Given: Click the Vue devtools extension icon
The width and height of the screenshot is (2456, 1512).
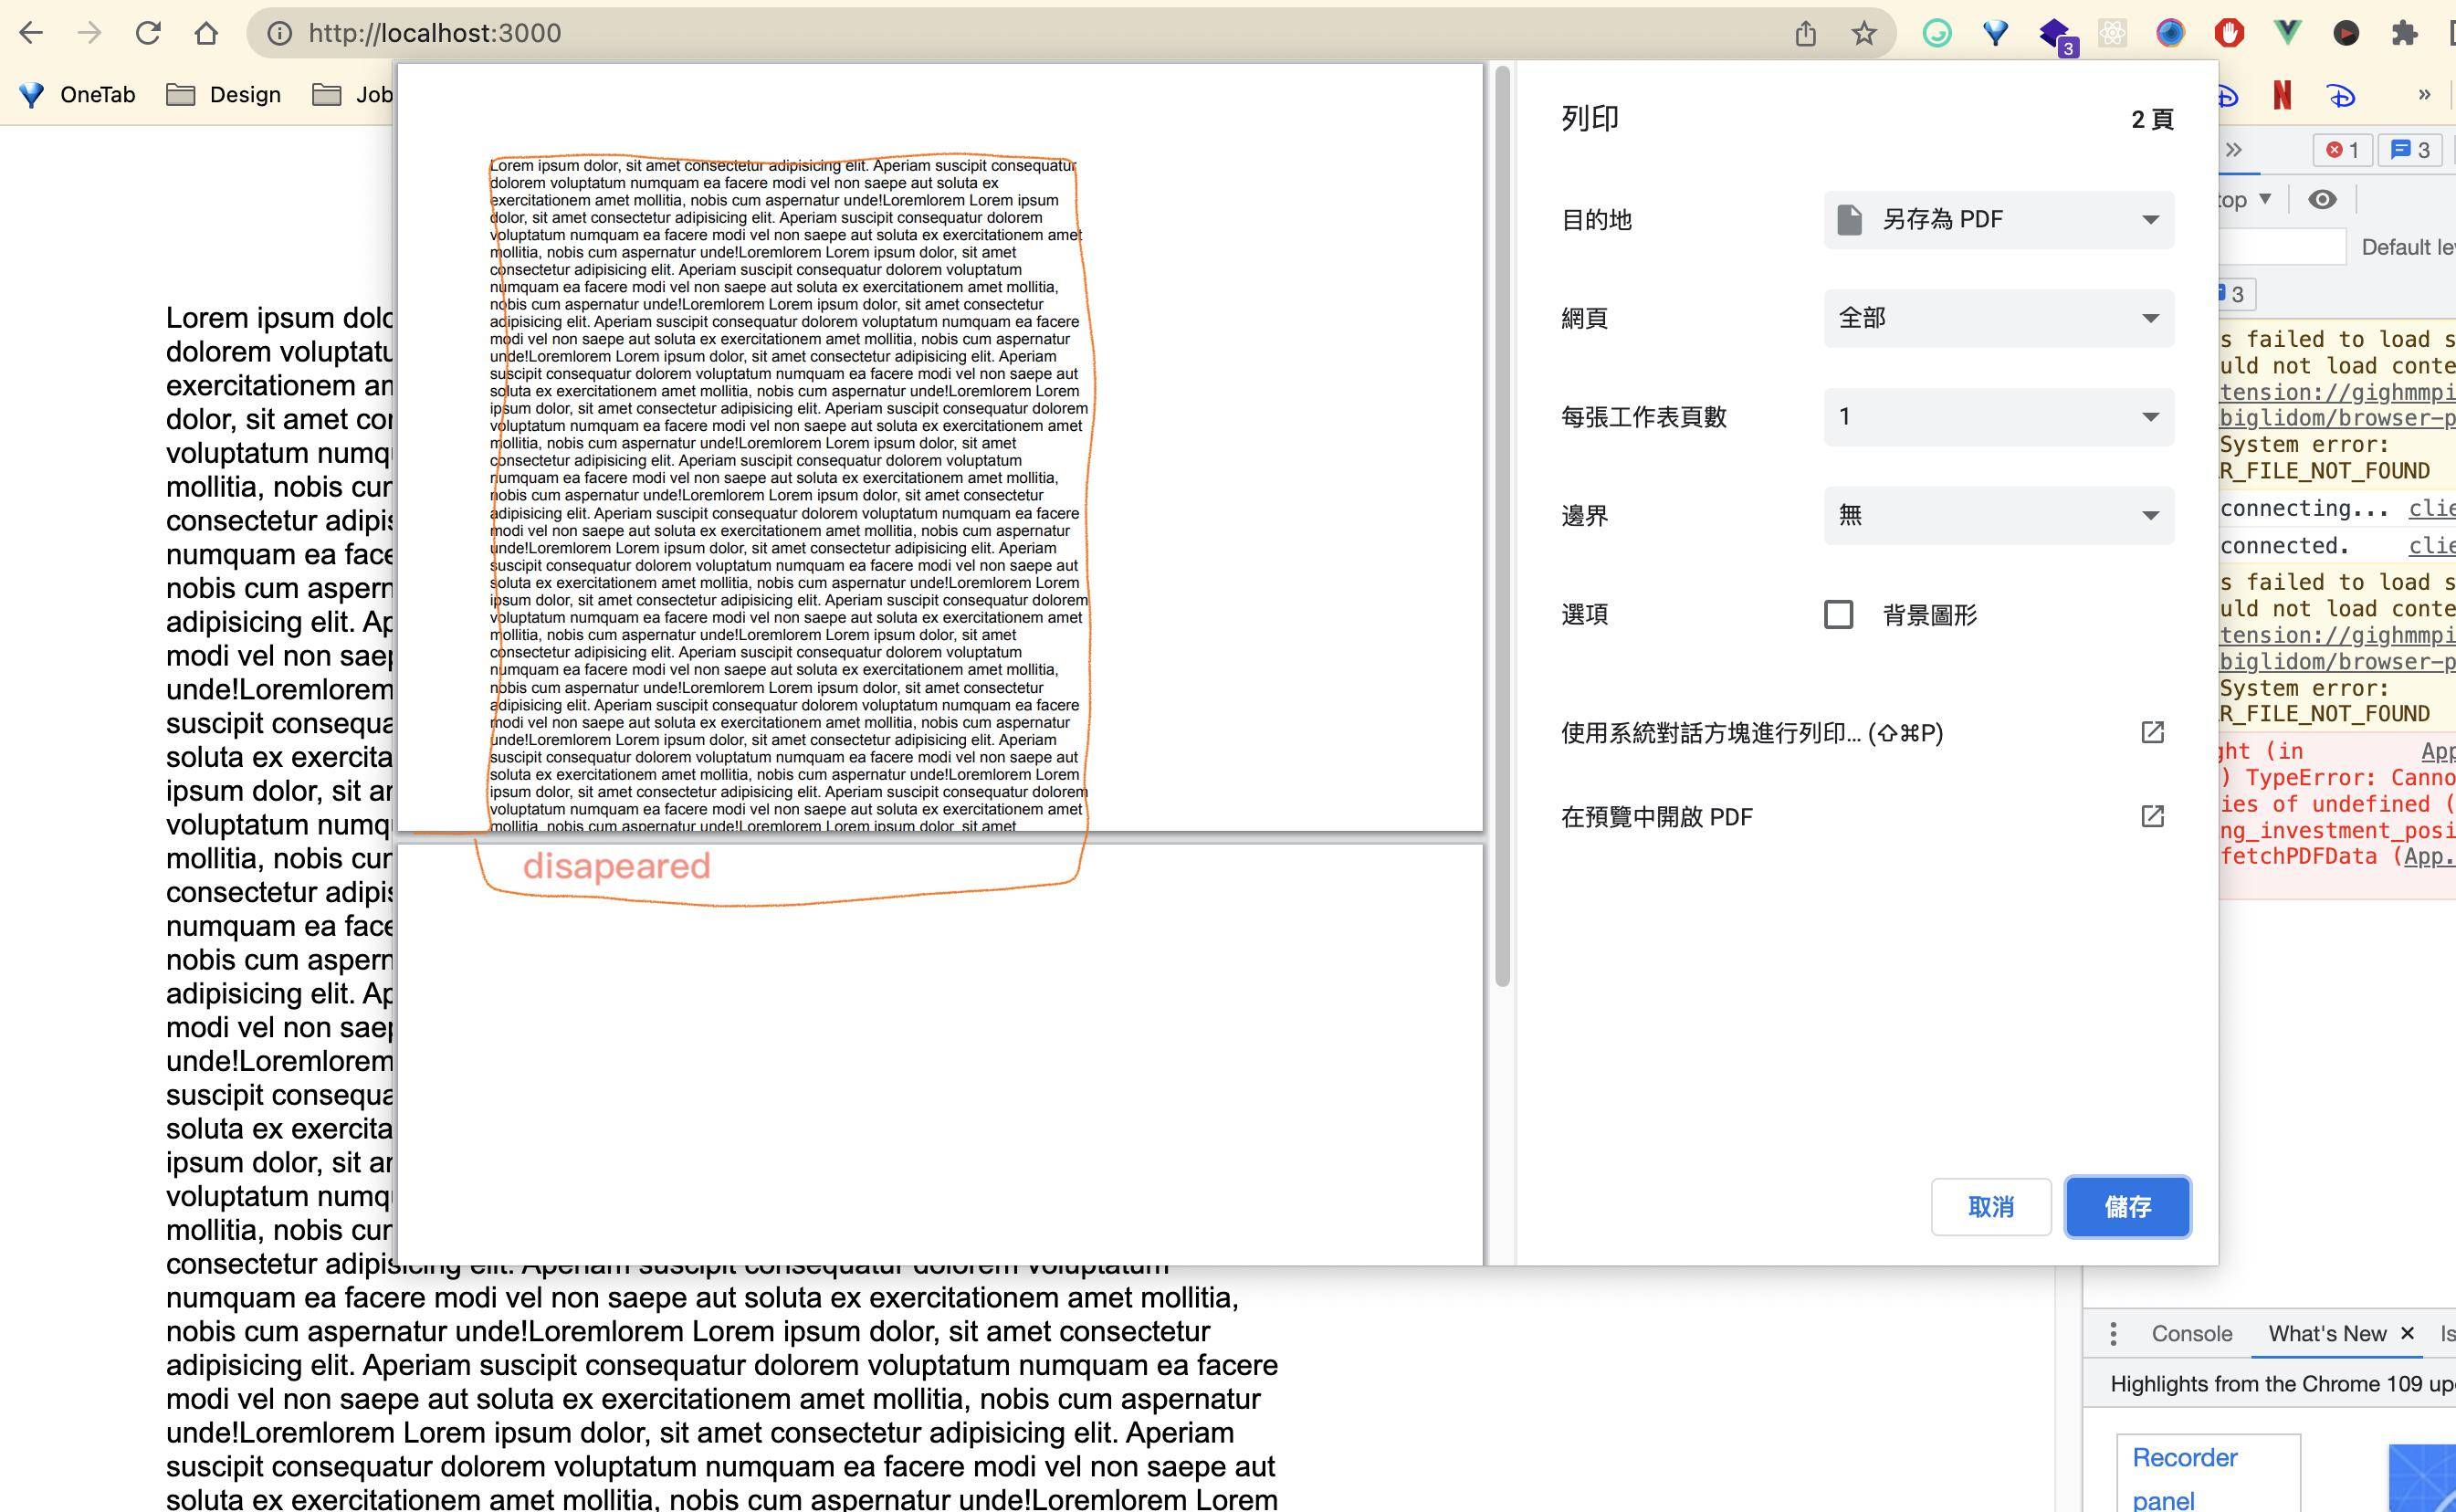Looking at the screenshot, I should [x=2287, y=33].
